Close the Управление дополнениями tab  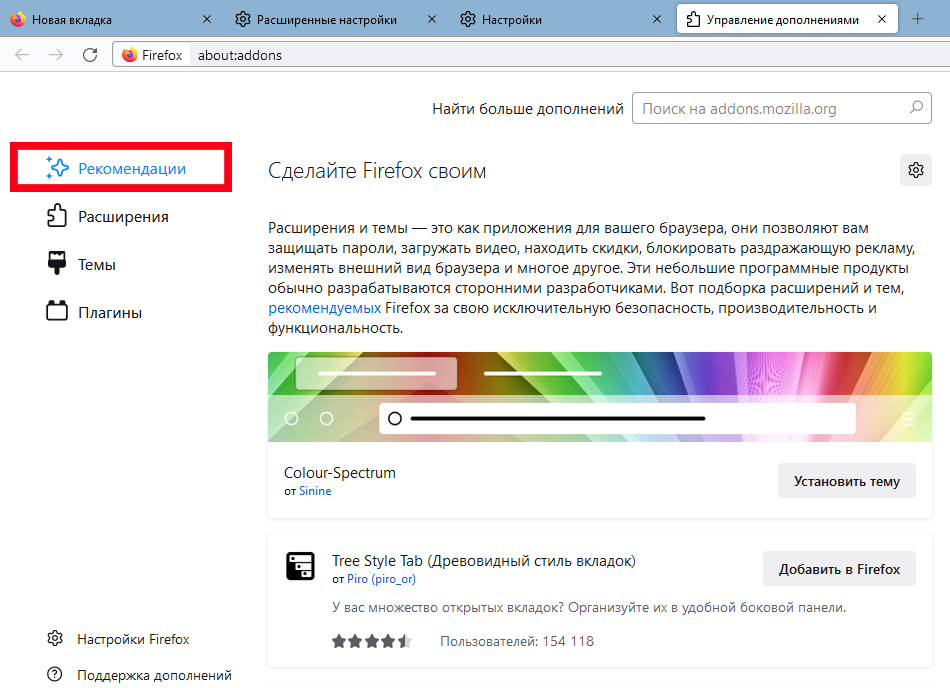(882, 19)
